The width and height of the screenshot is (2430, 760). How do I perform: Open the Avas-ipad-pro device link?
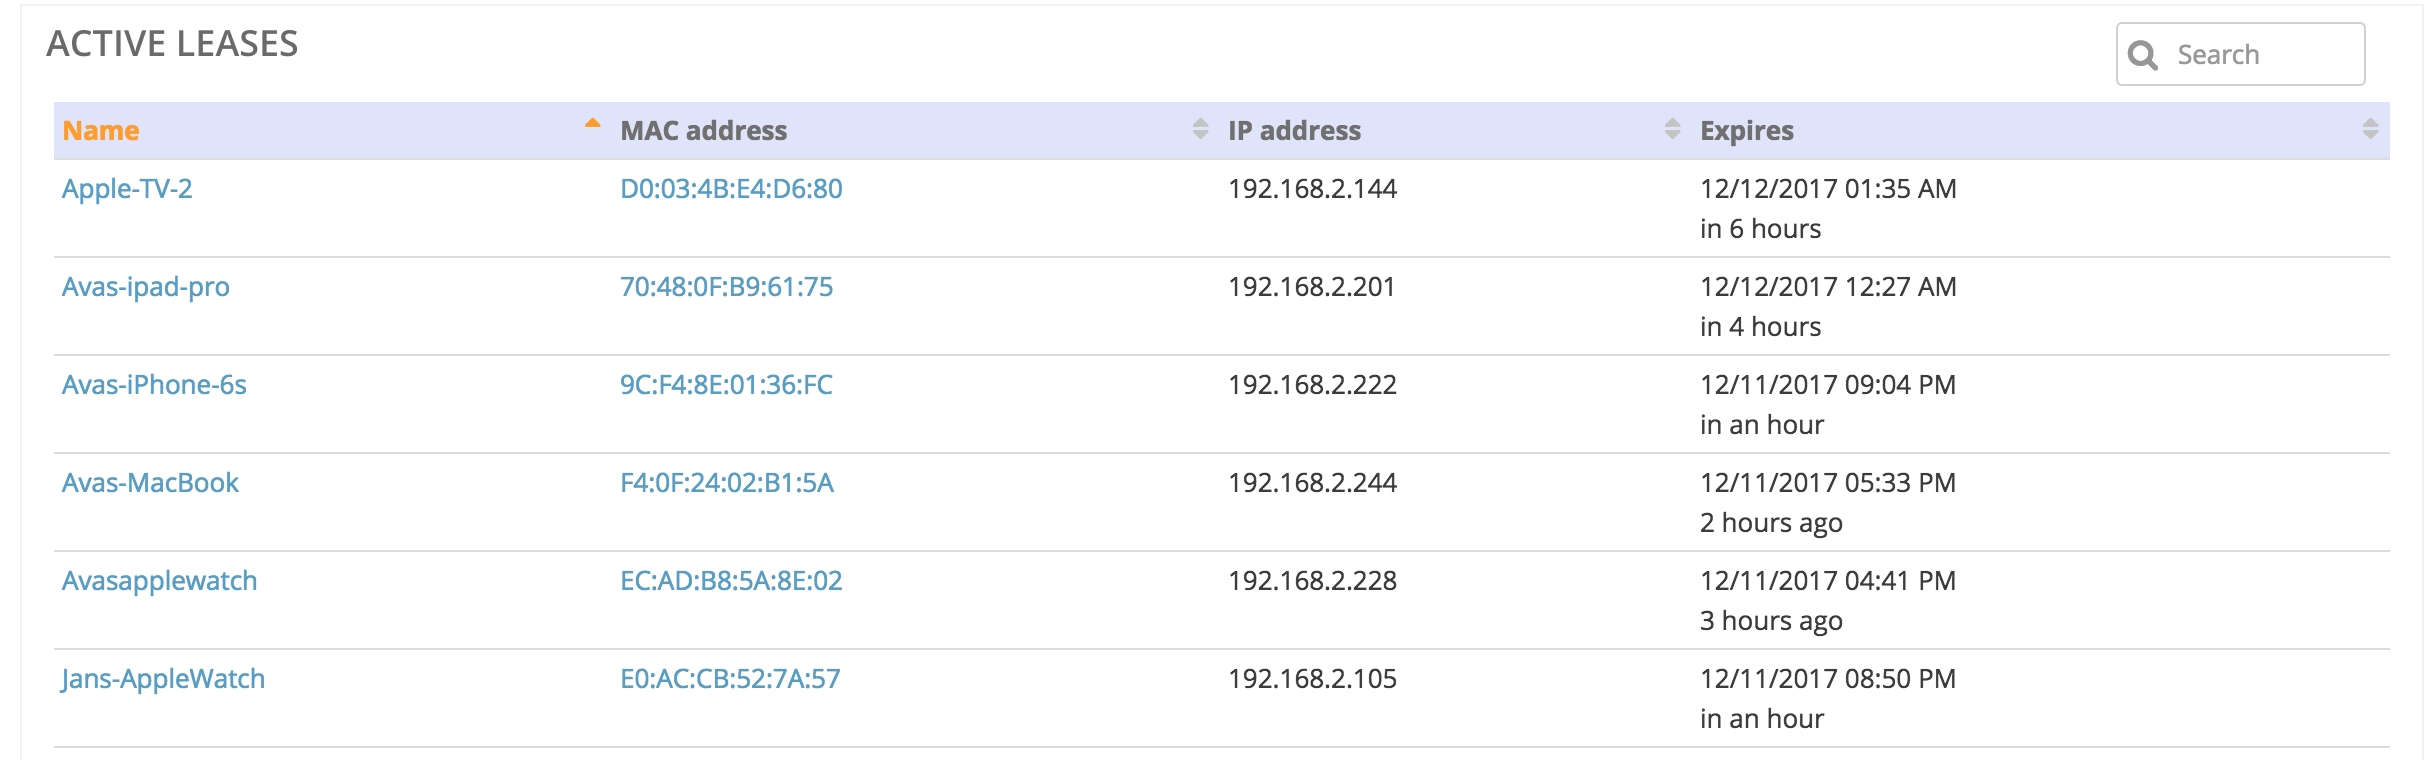click(x=146, y=287)
